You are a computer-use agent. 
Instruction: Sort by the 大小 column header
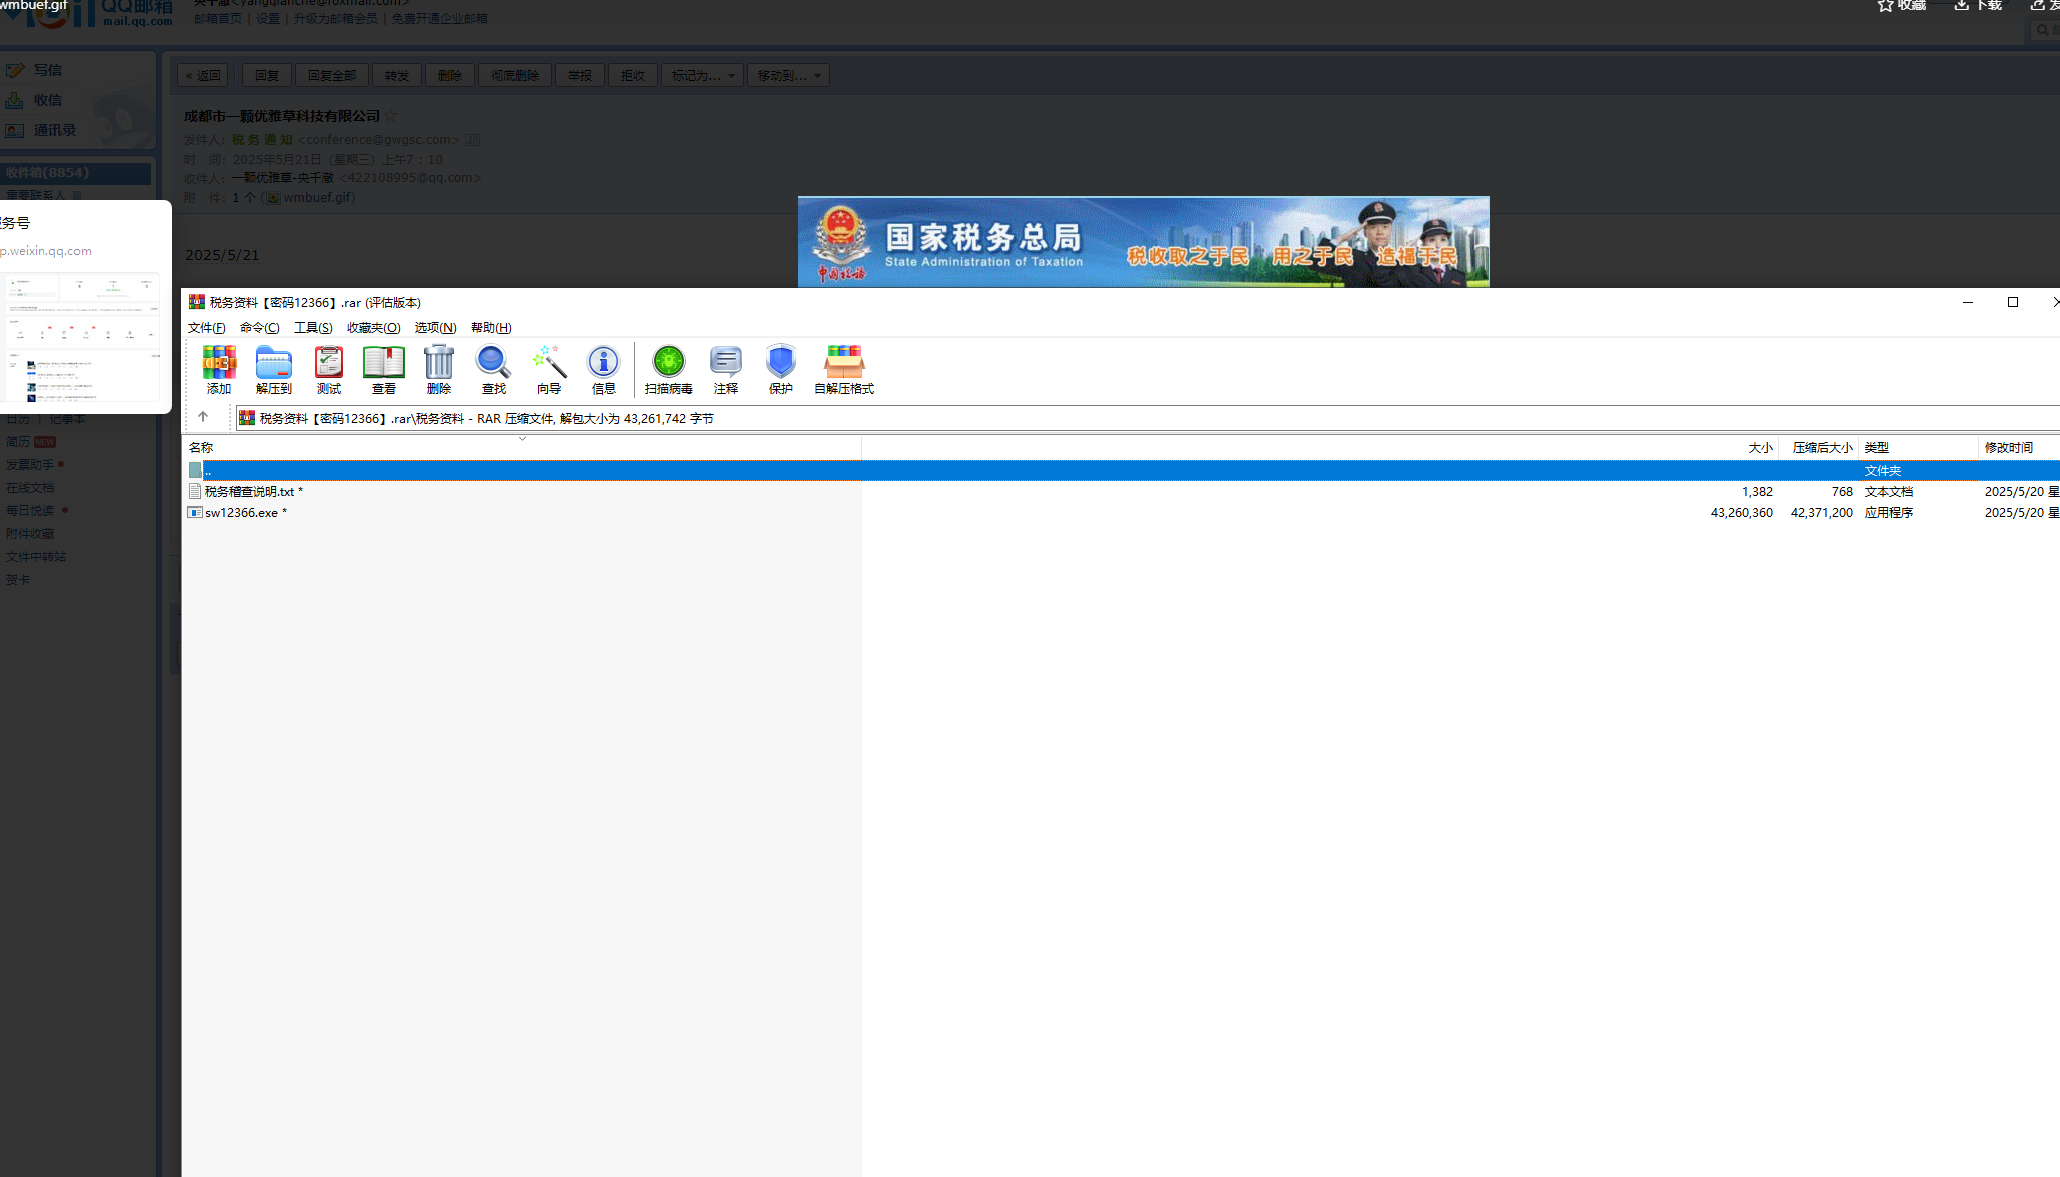click(1759, 448)
